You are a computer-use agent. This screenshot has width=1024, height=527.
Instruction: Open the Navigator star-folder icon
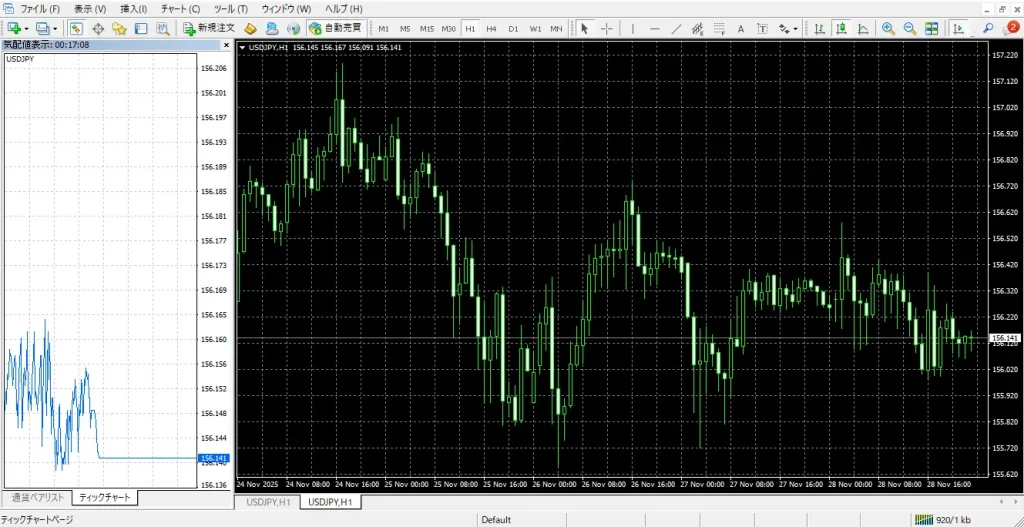pyautogui.click(x=118, y=28)
